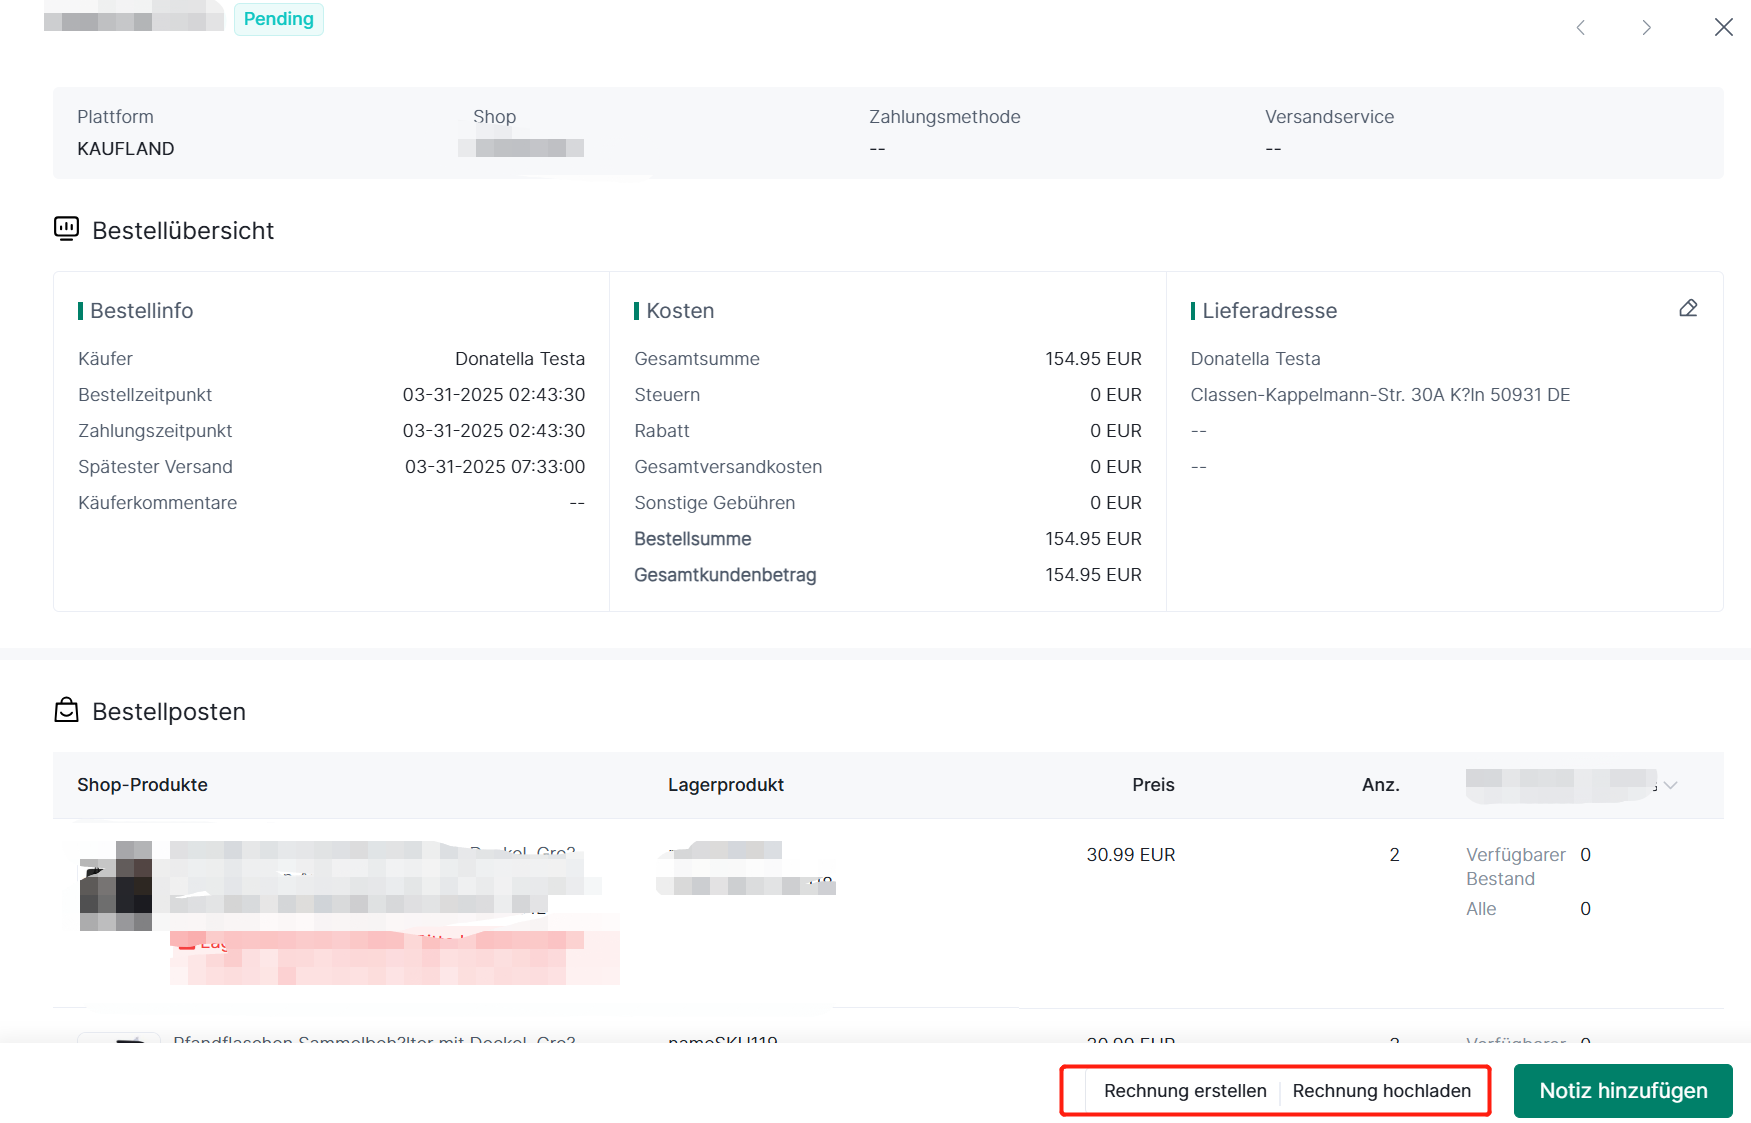Close the order detail panel
Image resolution: width=1751 pixels, height=1123 pixels.
click(1723, 28)
